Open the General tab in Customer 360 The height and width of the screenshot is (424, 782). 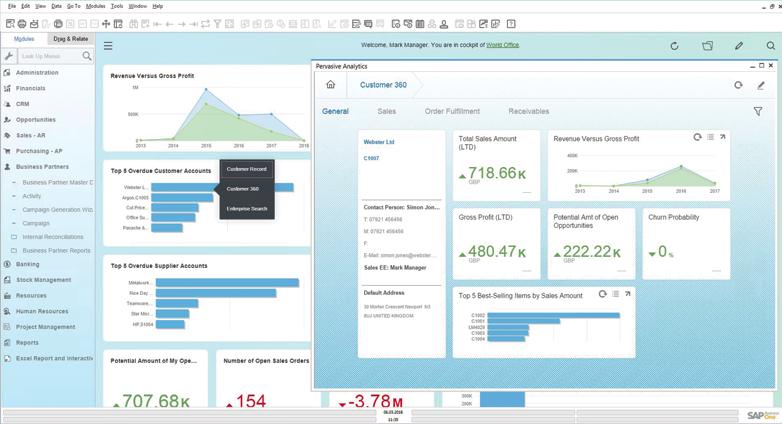335,111
